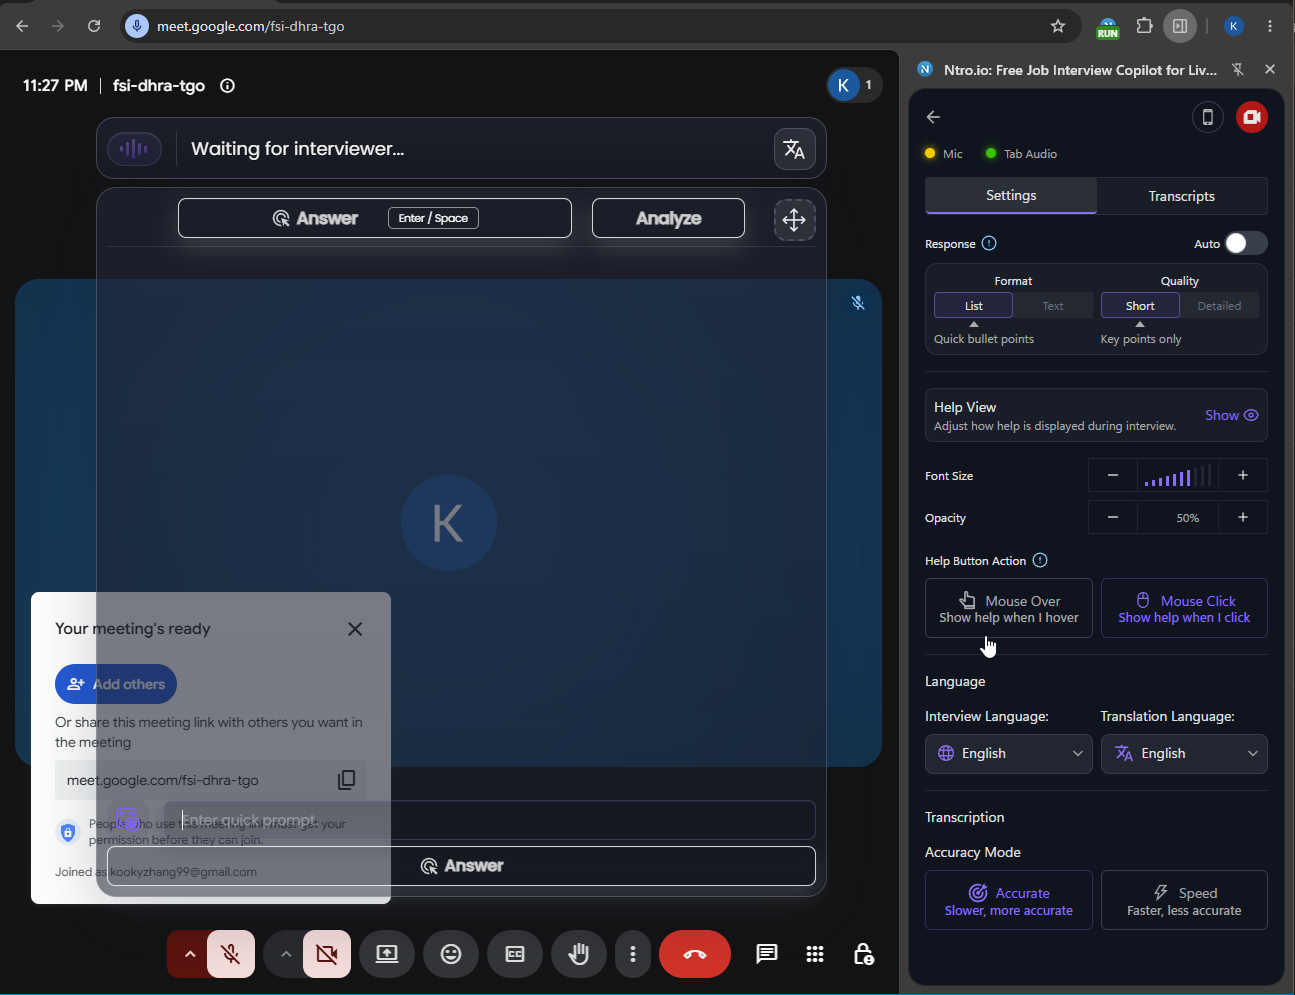Select Accurate transcription mode
1295x995 pixels.
click(x=1008, y=900)
